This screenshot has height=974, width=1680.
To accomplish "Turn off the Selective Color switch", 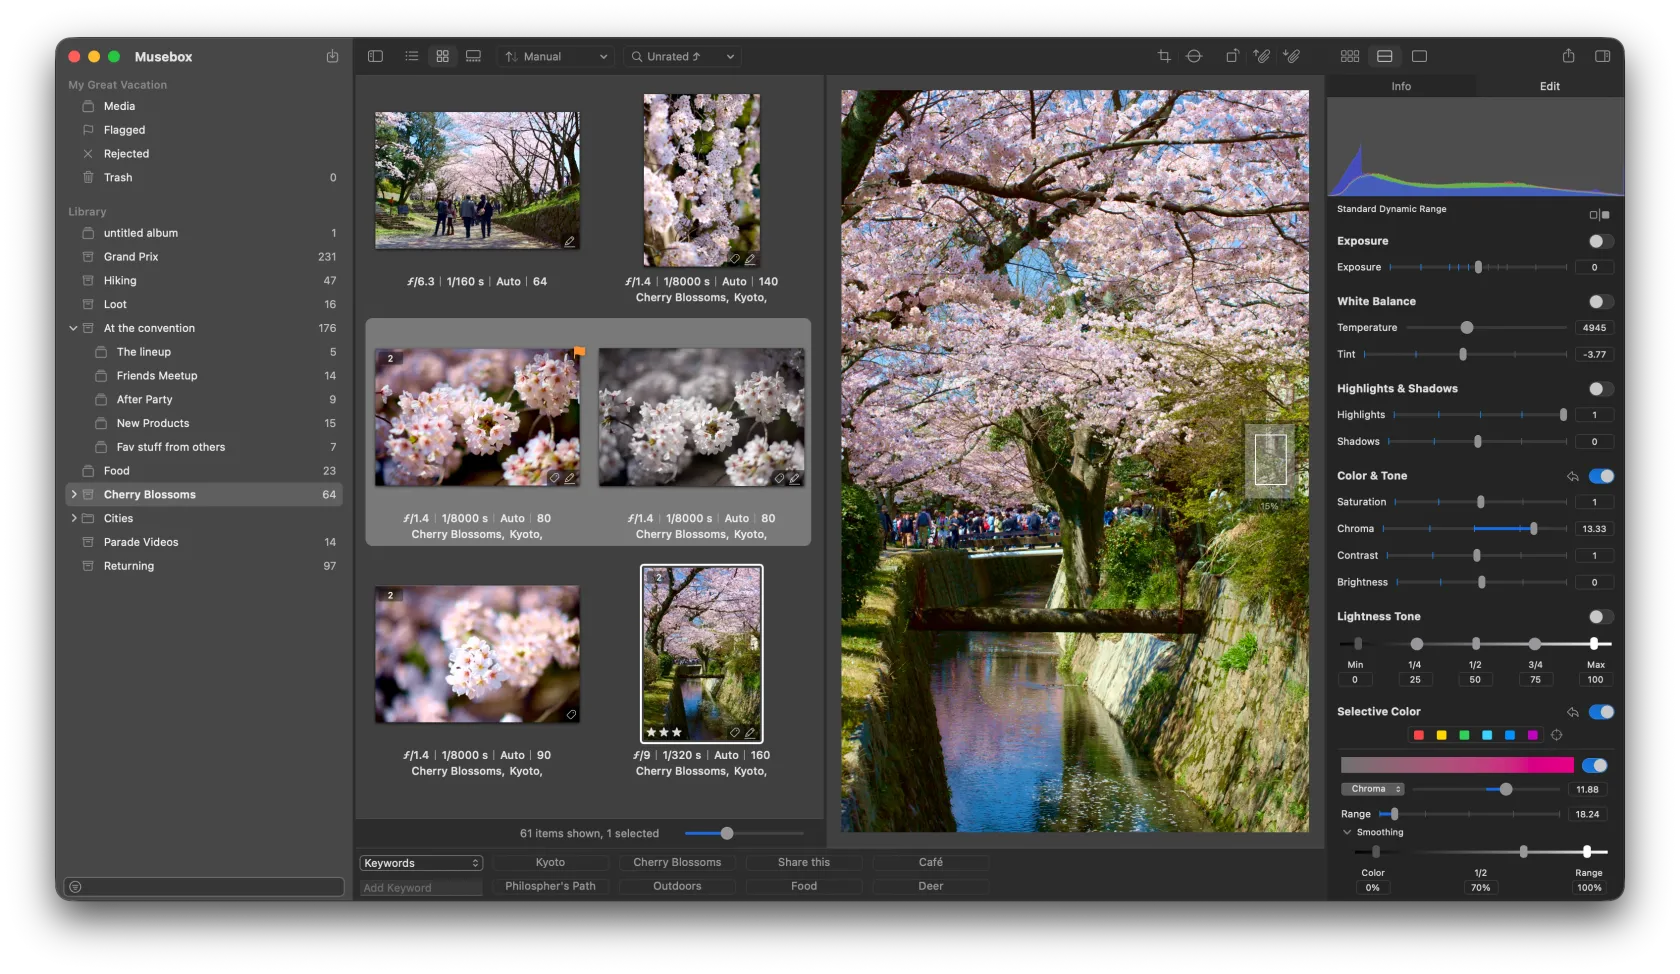I will click(1601, 712).
